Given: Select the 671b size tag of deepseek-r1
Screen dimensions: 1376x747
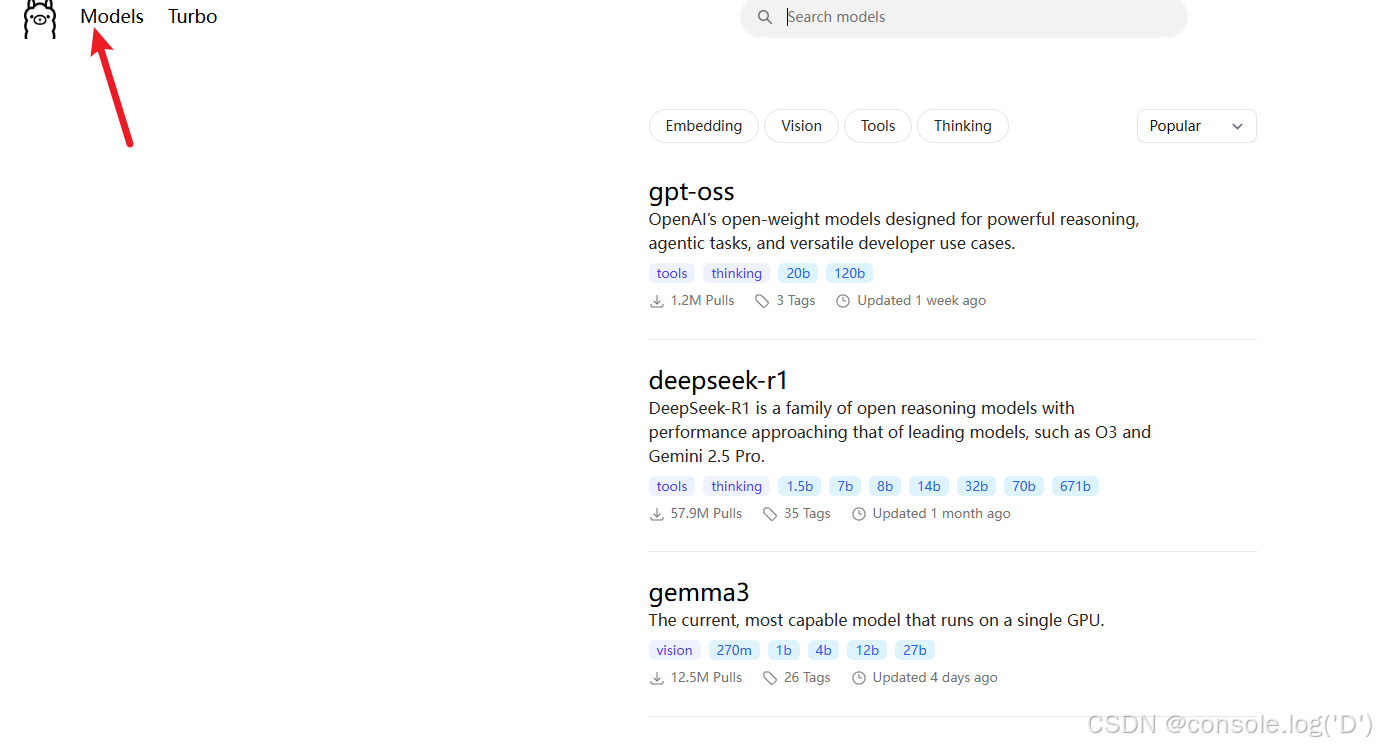Looking at the screenshot, I should pyautogui.click(x=1075, y=486).
